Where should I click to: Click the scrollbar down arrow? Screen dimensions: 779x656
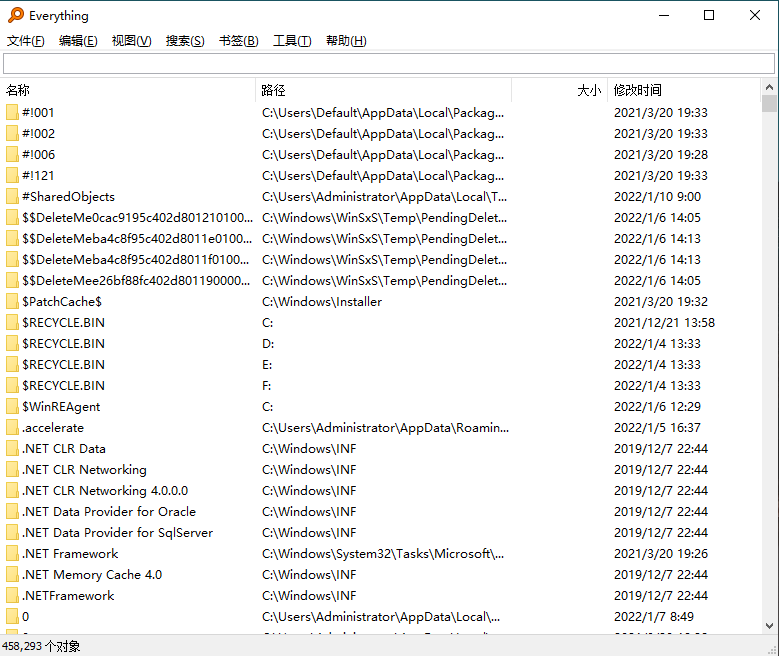tap(769, 626)
